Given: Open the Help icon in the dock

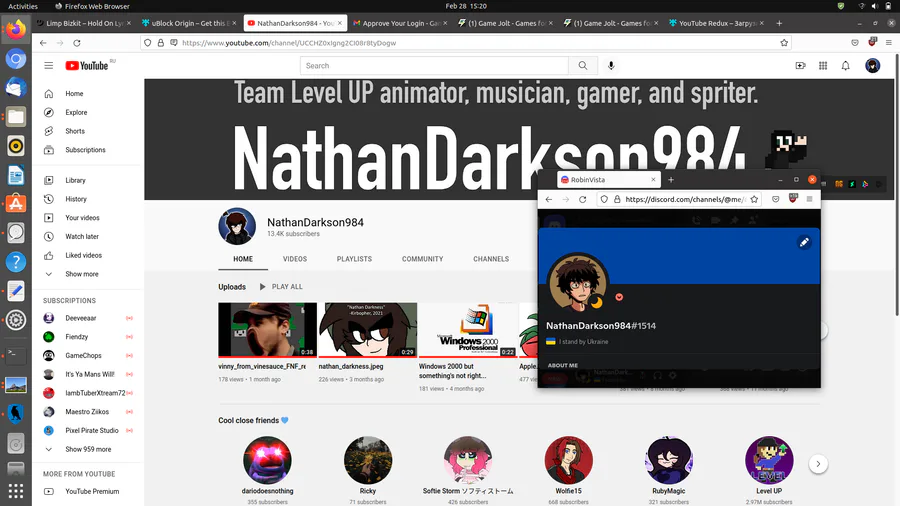Looking at the screenshot, I should point(16,262).
